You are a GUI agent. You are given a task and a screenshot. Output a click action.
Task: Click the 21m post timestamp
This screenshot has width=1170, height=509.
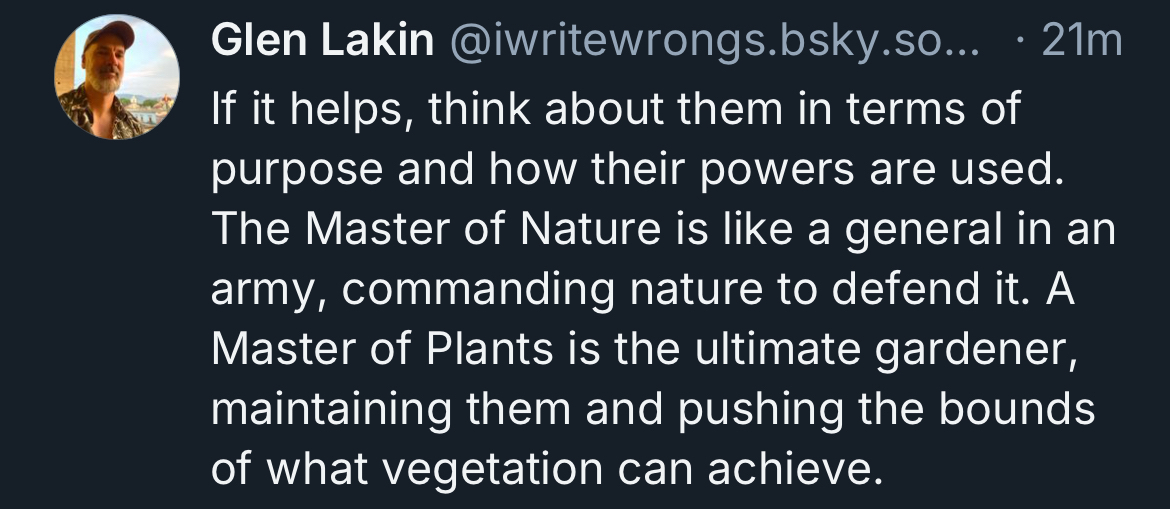pyautogui.click(x=1081, y=42)
